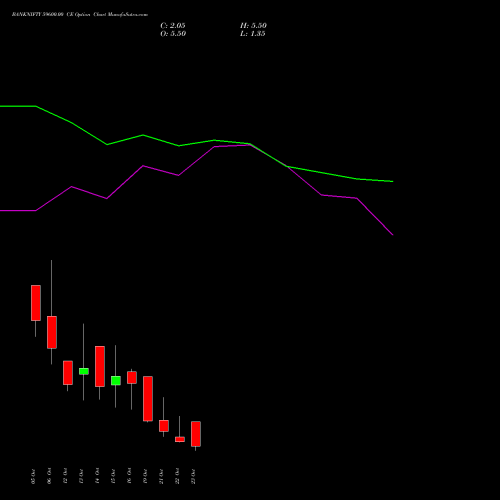Click the 14 Oct date label
This screenshot has width=500, height=500.
97,476
